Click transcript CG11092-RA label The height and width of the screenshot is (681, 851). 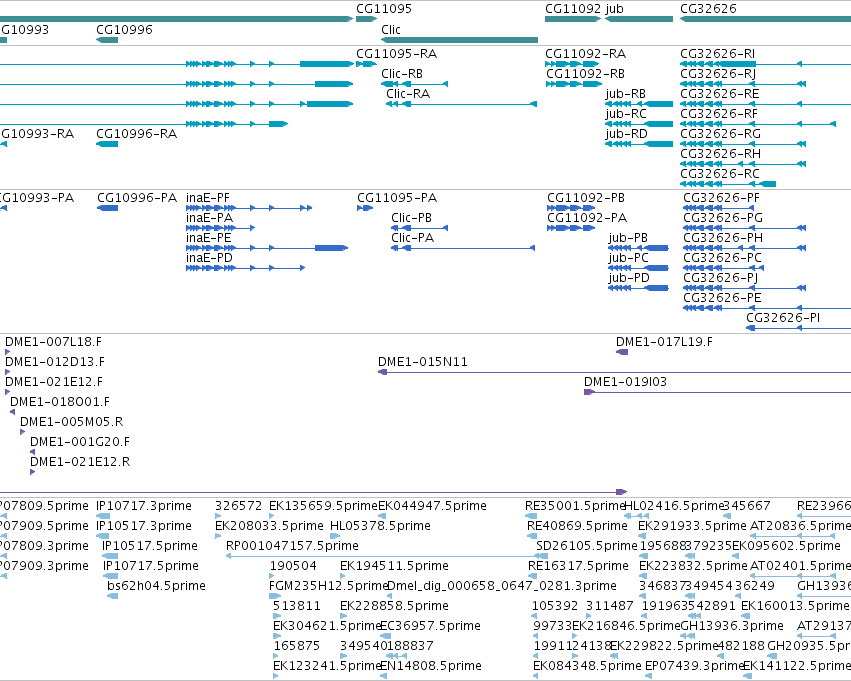click(586, 54)
